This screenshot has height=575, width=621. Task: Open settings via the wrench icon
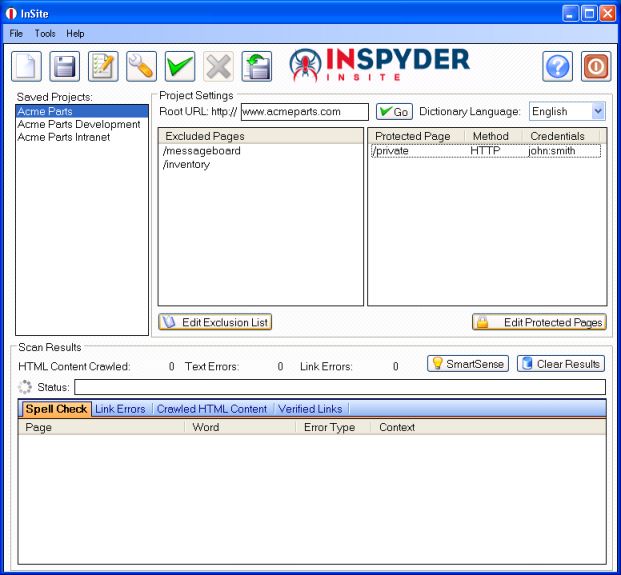point(141,66)
